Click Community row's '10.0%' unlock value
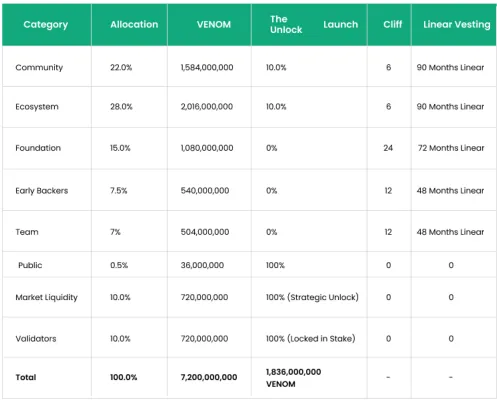Viewport: 497px width, 400px height. tap(276, 67)
